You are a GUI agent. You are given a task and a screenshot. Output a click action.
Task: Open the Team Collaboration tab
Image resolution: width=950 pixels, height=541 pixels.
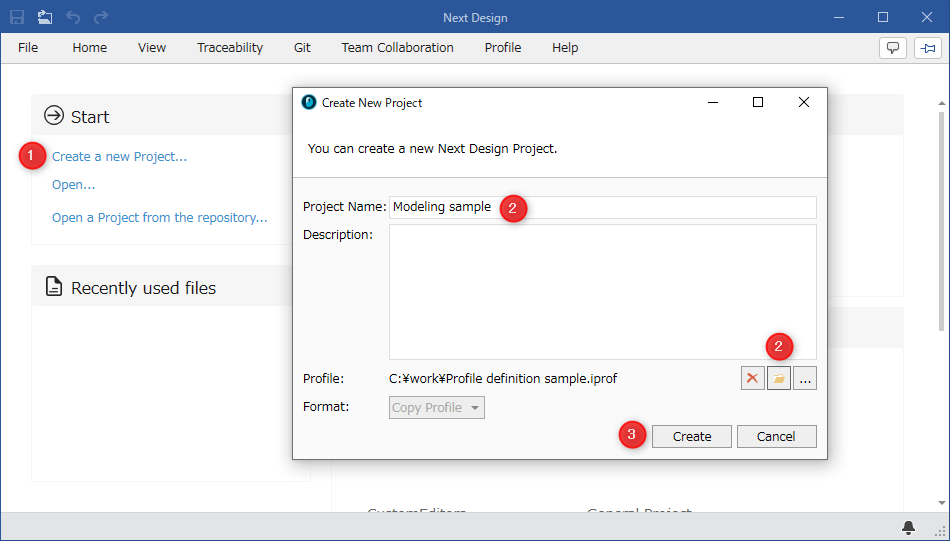[397, 48]
